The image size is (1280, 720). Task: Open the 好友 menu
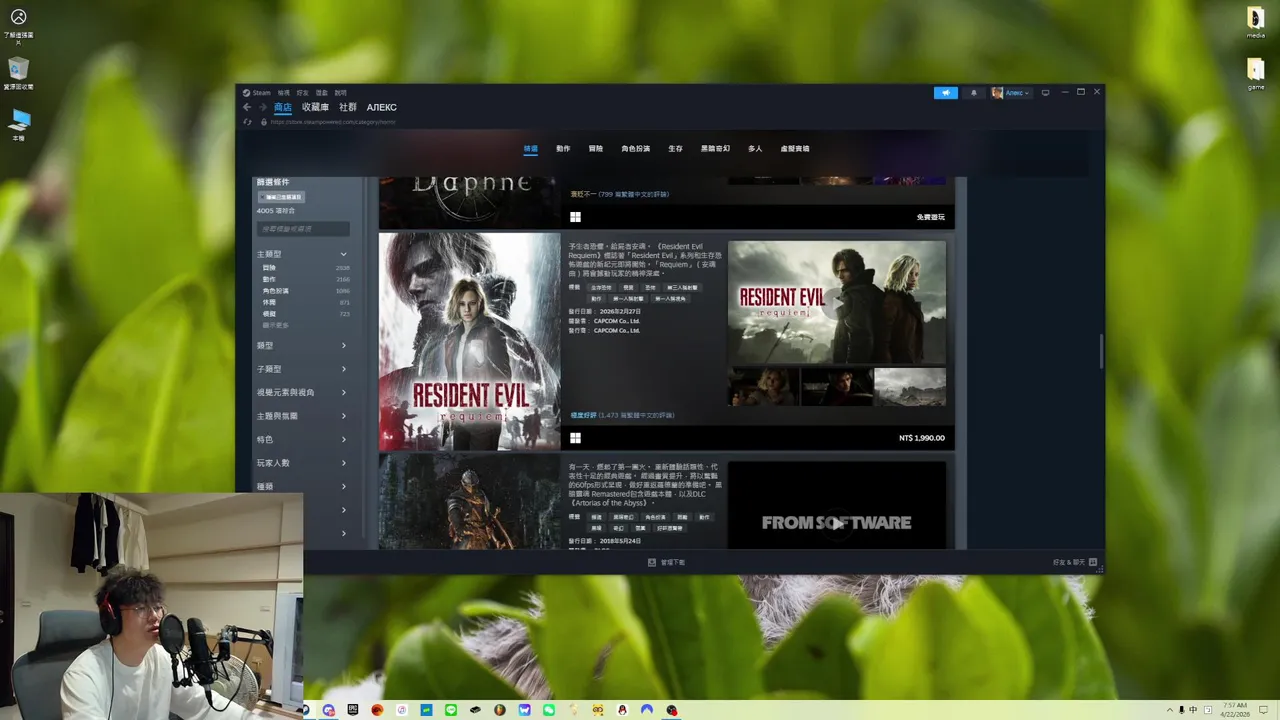[302, 93]
